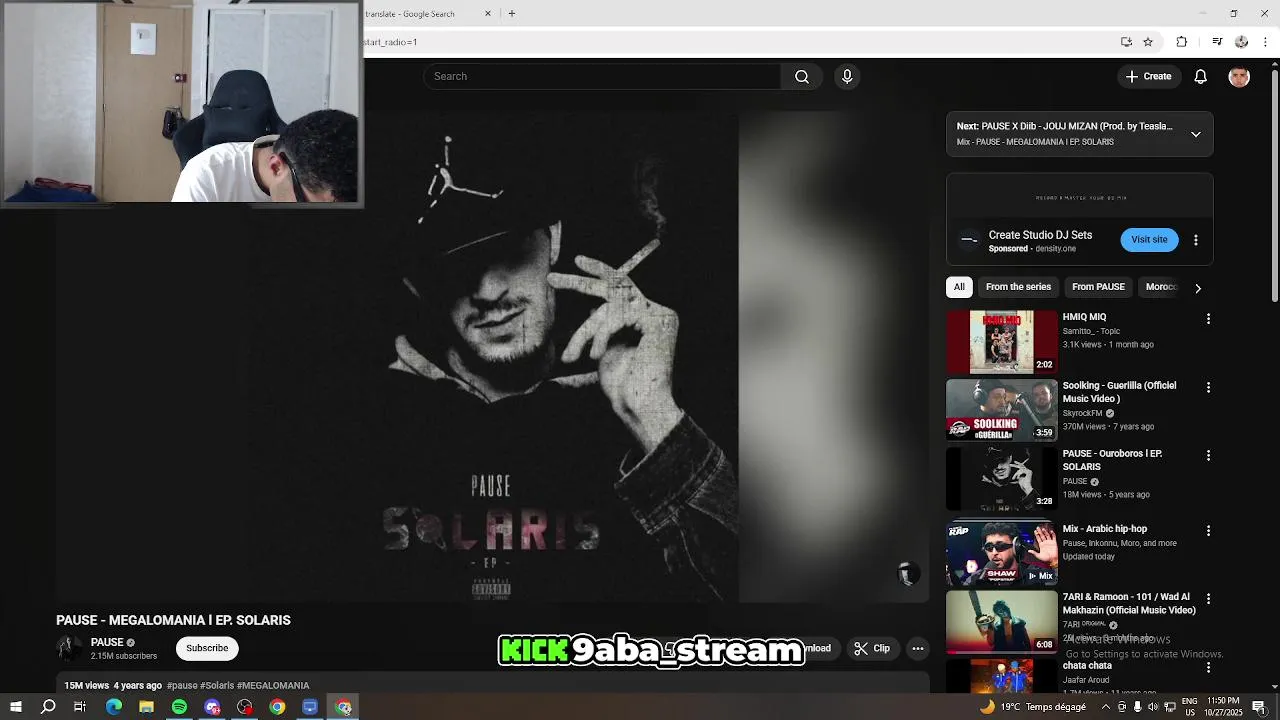This screenshot has width=1280, height=720.
Task: Select the All filter chip
Action: [959, 287]
